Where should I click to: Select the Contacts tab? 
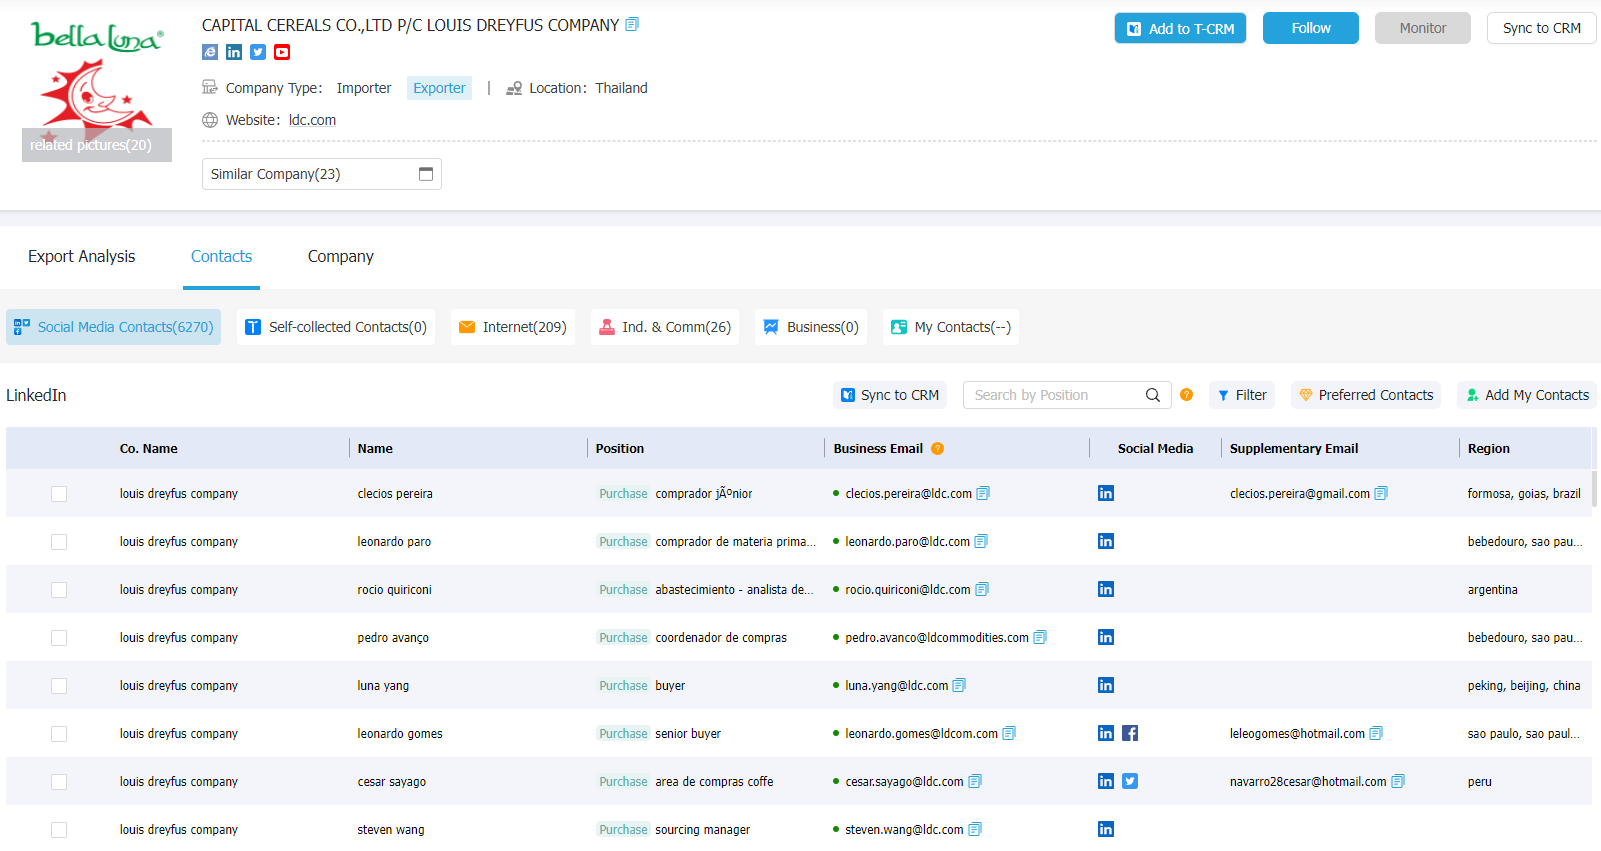click(x=221, y=256)
